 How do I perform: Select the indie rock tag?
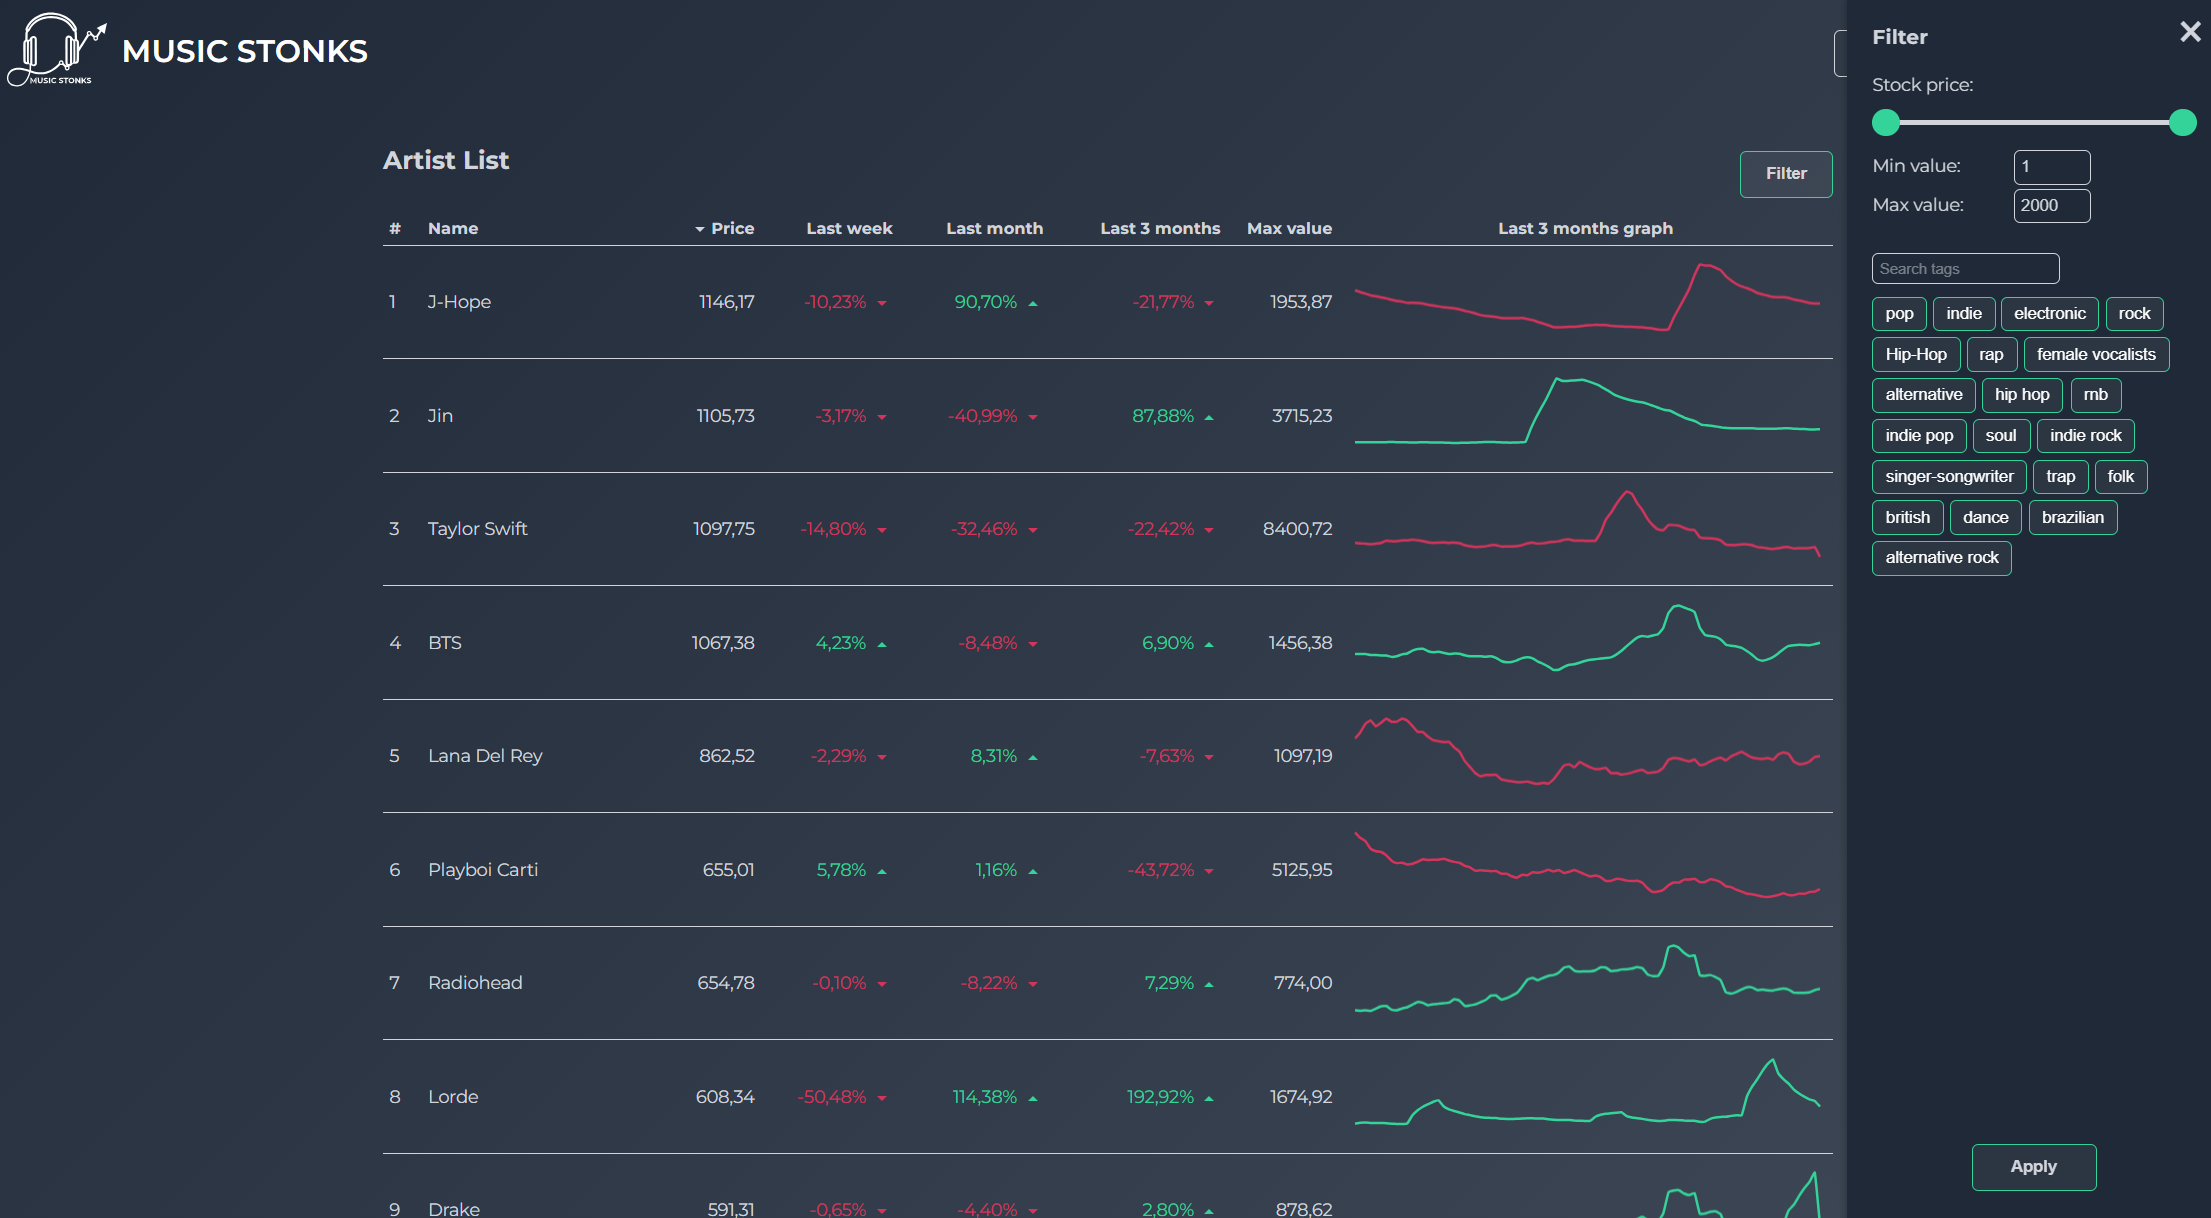2086,436
